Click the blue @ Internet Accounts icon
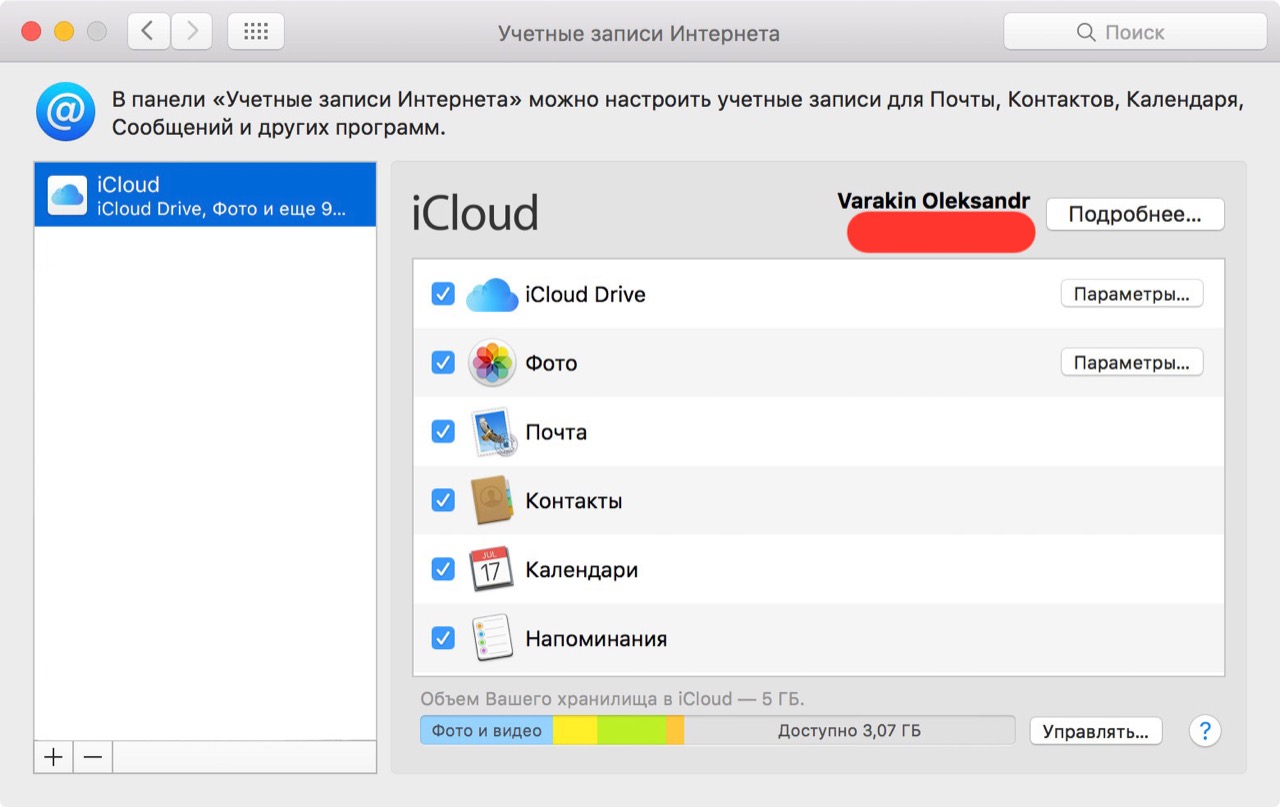Screen dimensions: 1280x807 point(65,112)
